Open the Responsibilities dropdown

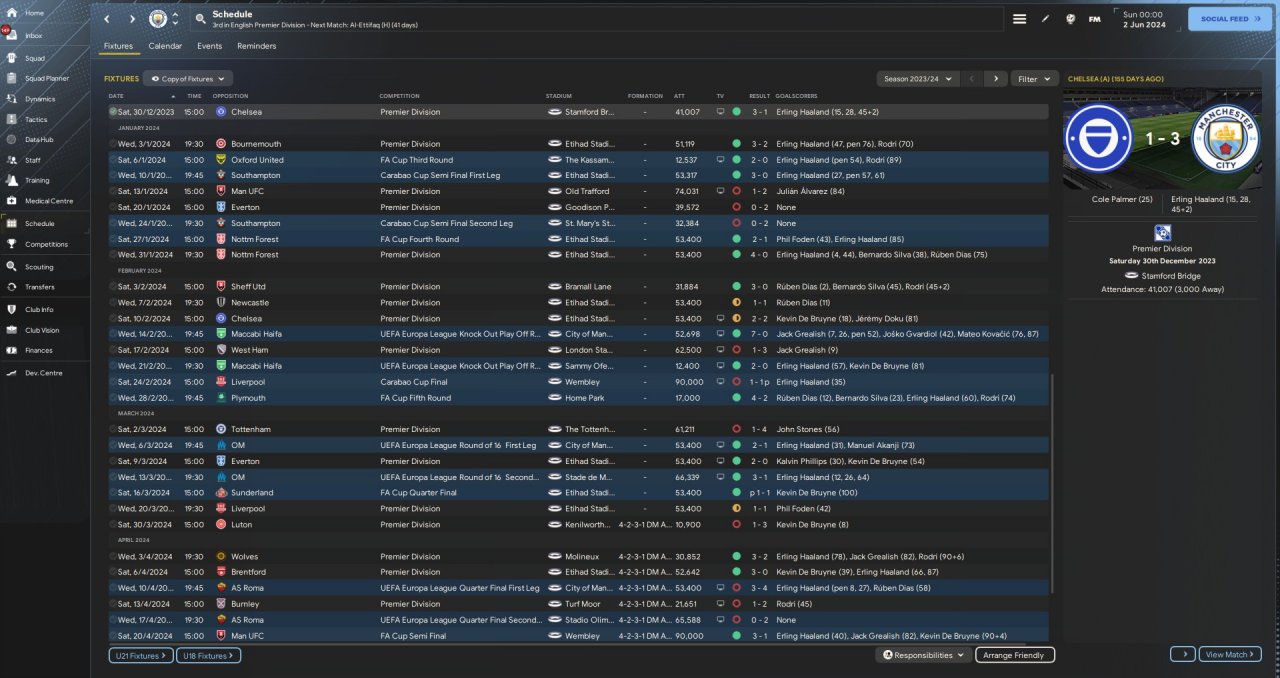pyautogui.click(x=924, y=655)
